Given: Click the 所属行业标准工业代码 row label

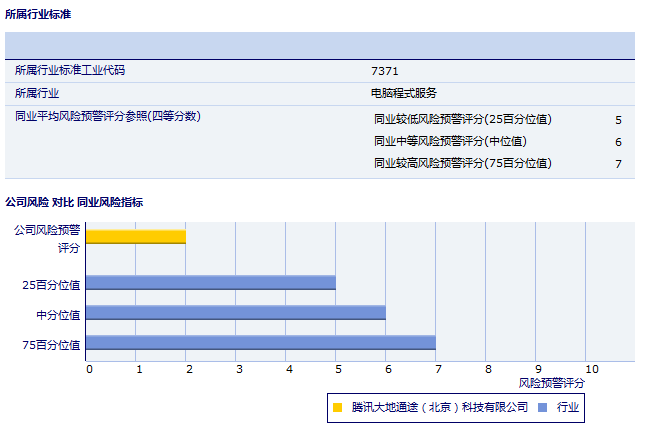Looking at the screenshot, I should click(x=70, y=71).
